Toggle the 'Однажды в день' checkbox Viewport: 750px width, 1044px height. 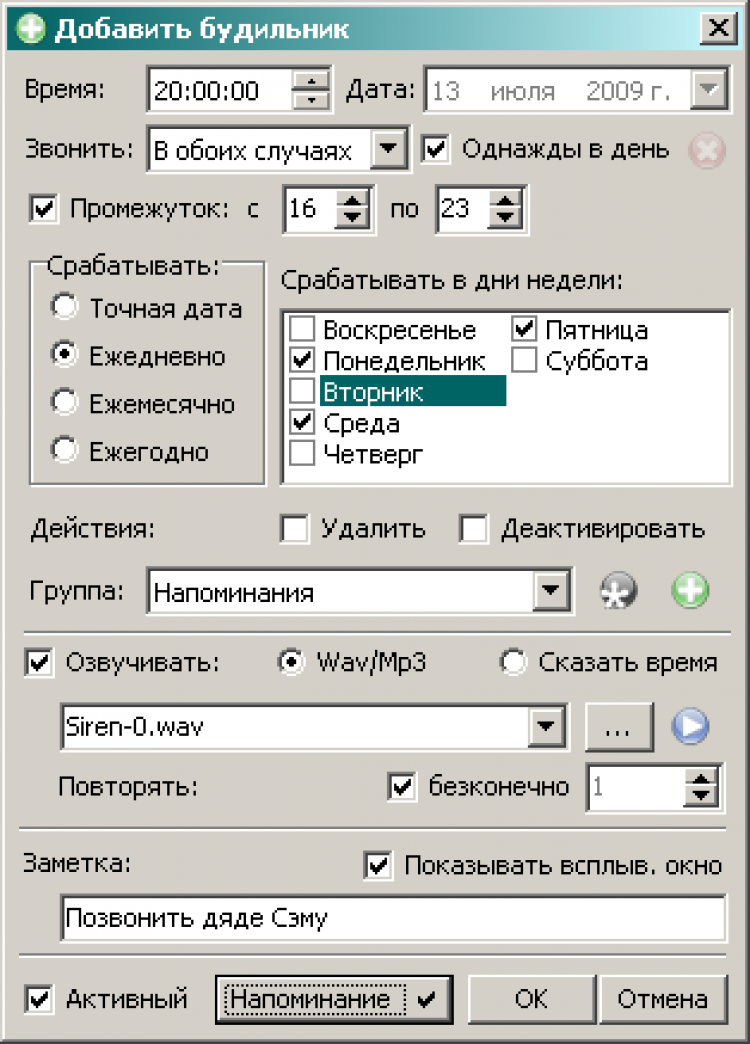point(436,150)
